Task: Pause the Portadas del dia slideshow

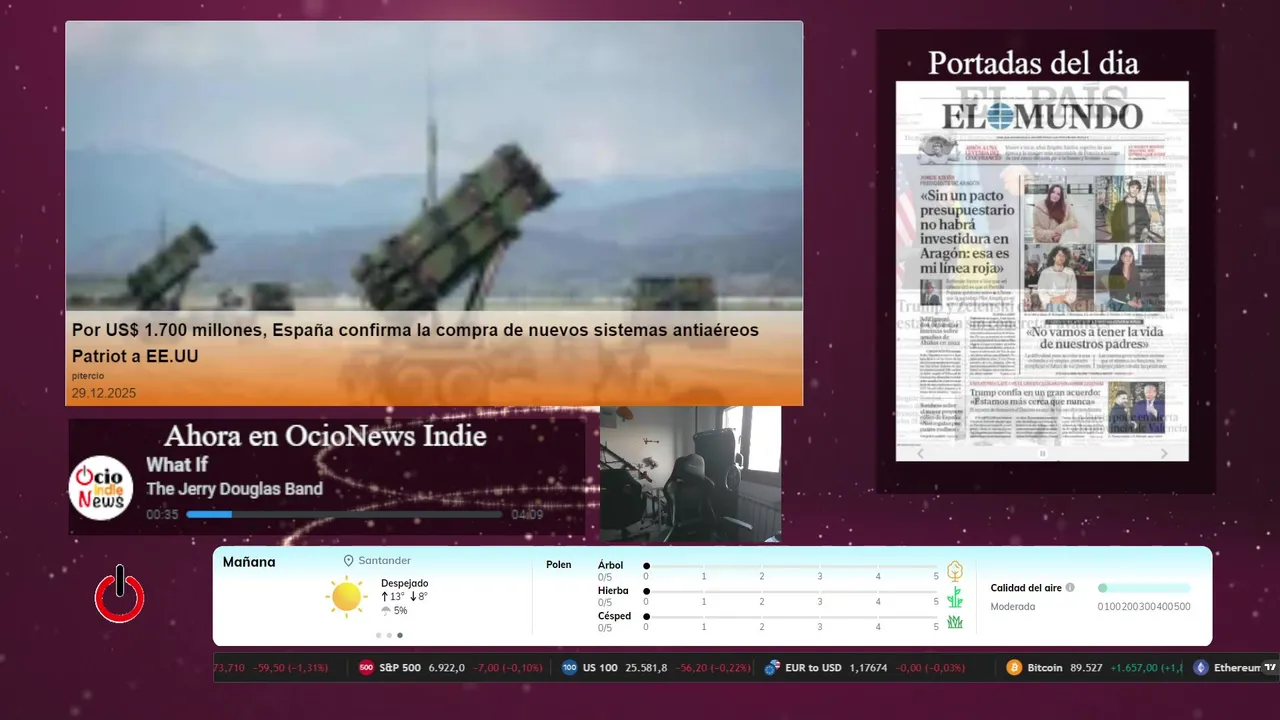Action: click(1042, 454)
